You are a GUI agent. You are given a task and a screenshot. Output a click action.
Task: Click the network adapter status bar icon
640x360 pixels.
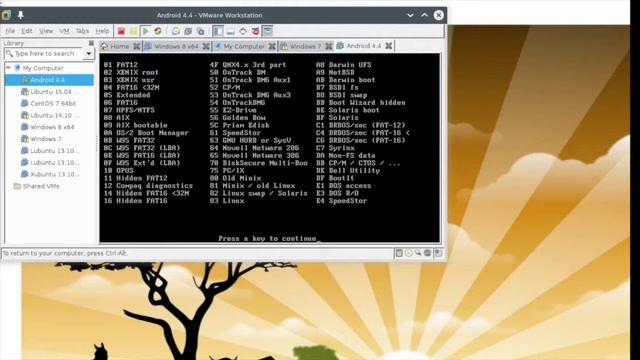coord(418,253)
